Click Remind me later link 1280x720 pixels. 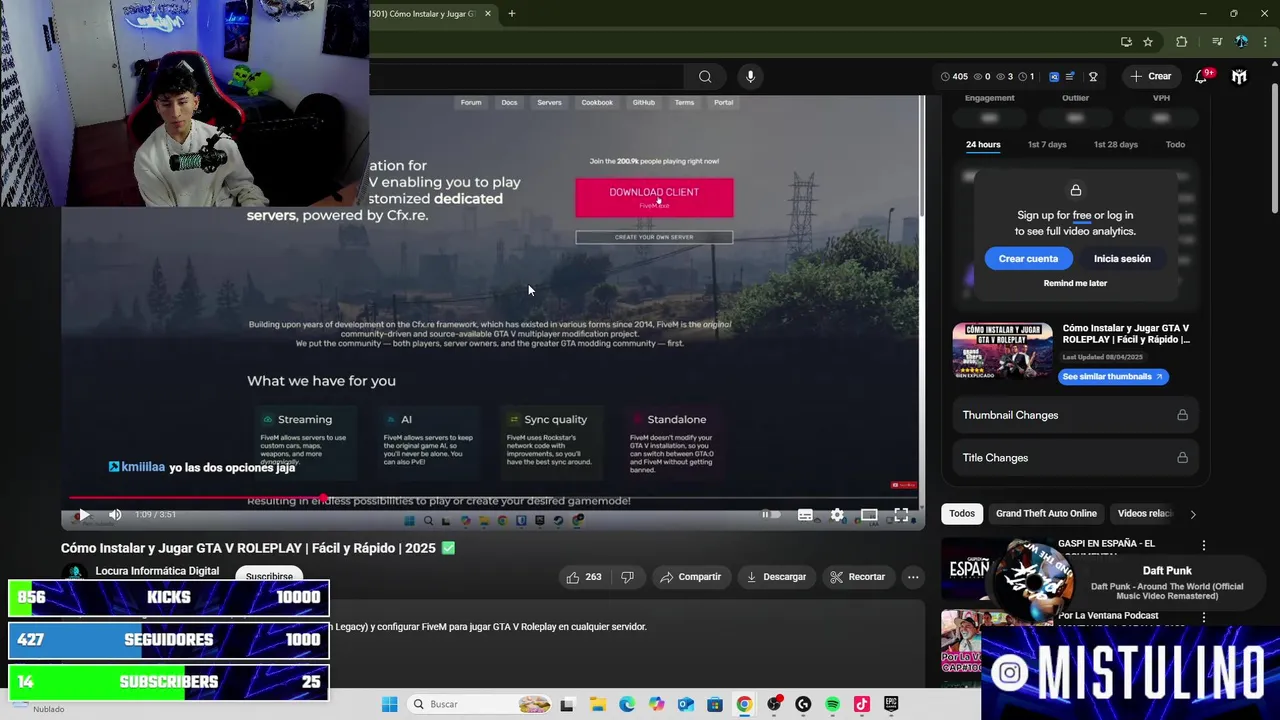[1075, 283]
